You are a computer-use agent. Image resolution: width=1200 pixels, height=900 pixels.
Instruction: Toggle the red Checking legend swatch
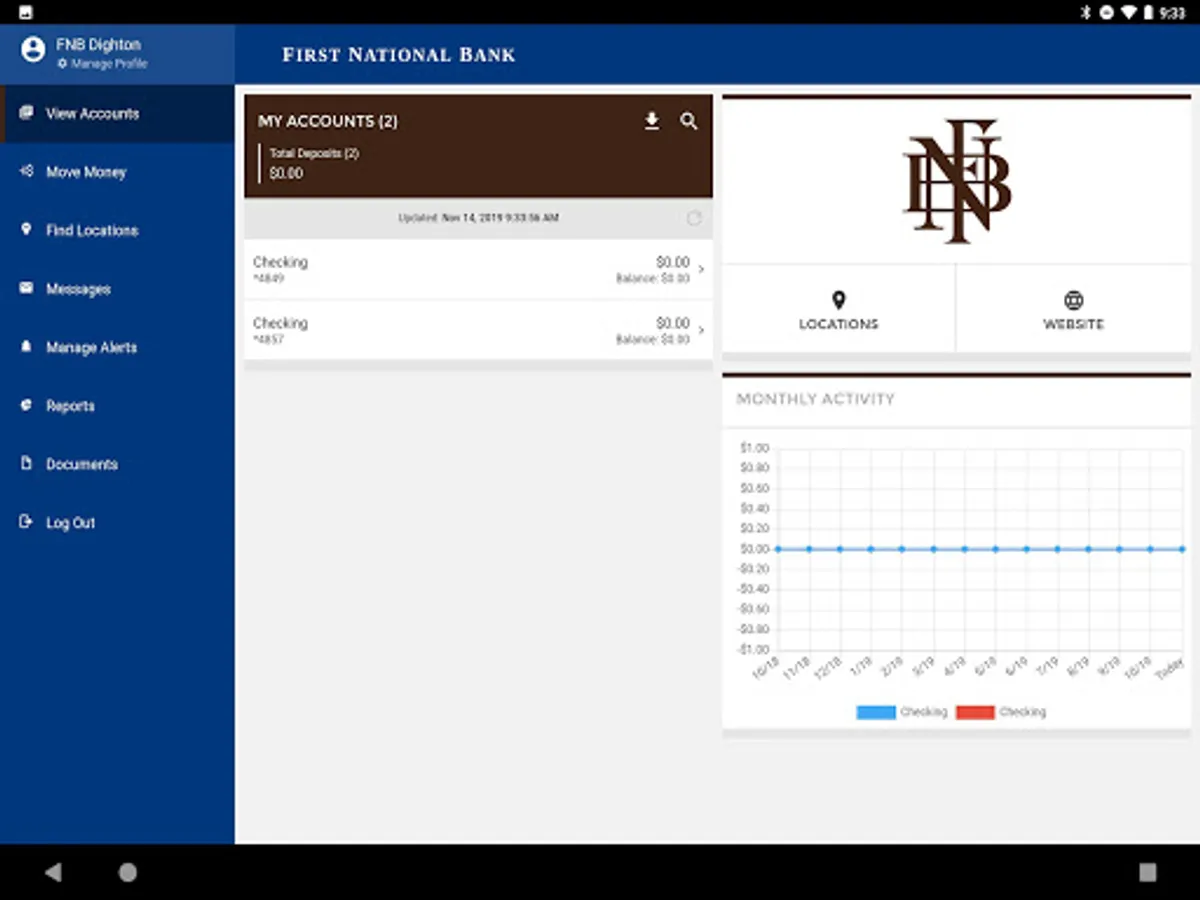point(975,712)
